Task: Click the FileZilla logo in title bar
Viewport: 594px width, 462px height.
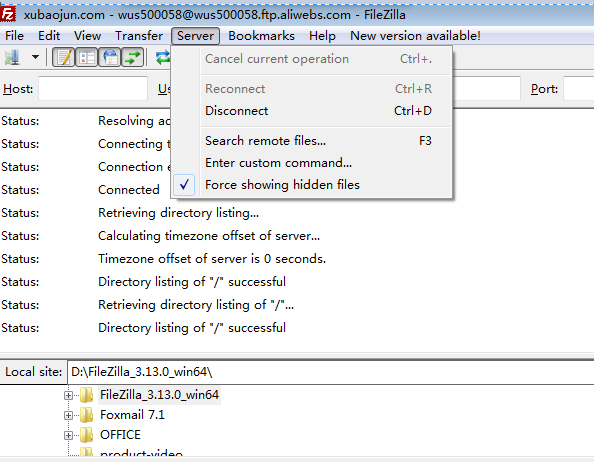Action: pyautogui.click(x=8, y=14)
